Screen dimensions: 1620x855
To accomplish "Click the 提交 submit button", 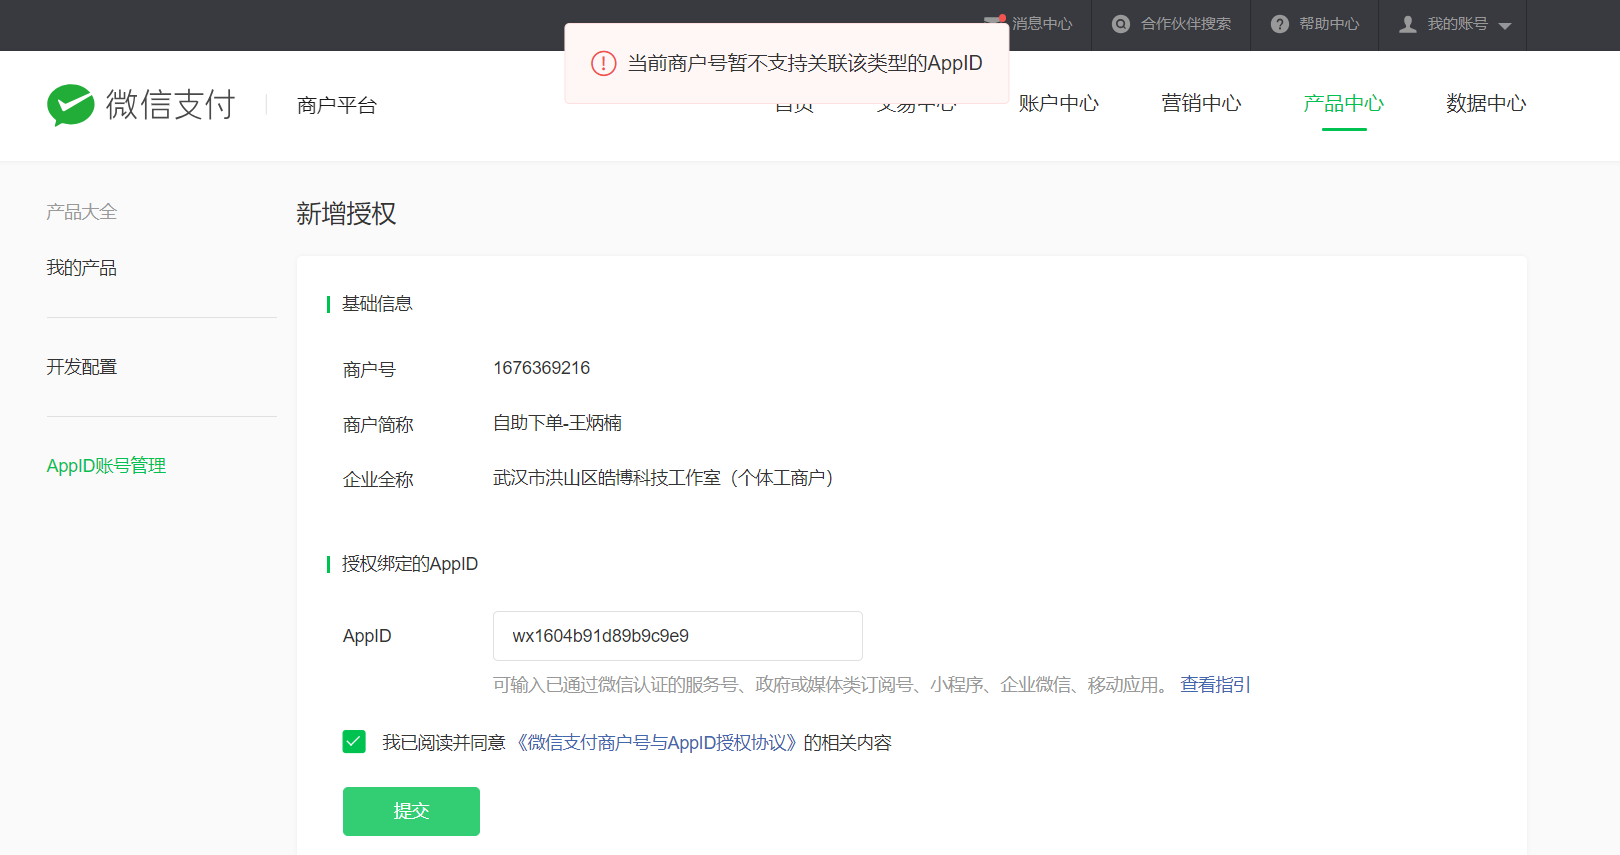I will tap(411, 811).
